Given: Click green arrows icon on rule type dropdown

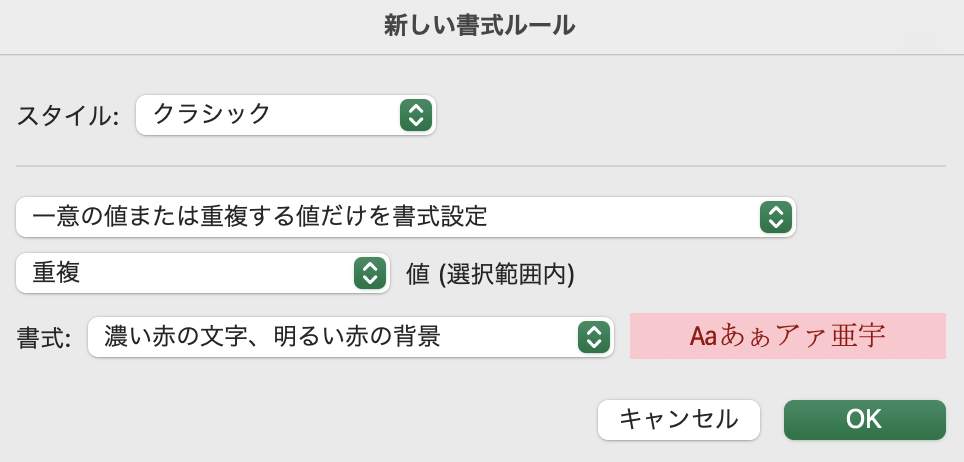Looking at the screenshot, I should tap(775, 217).
